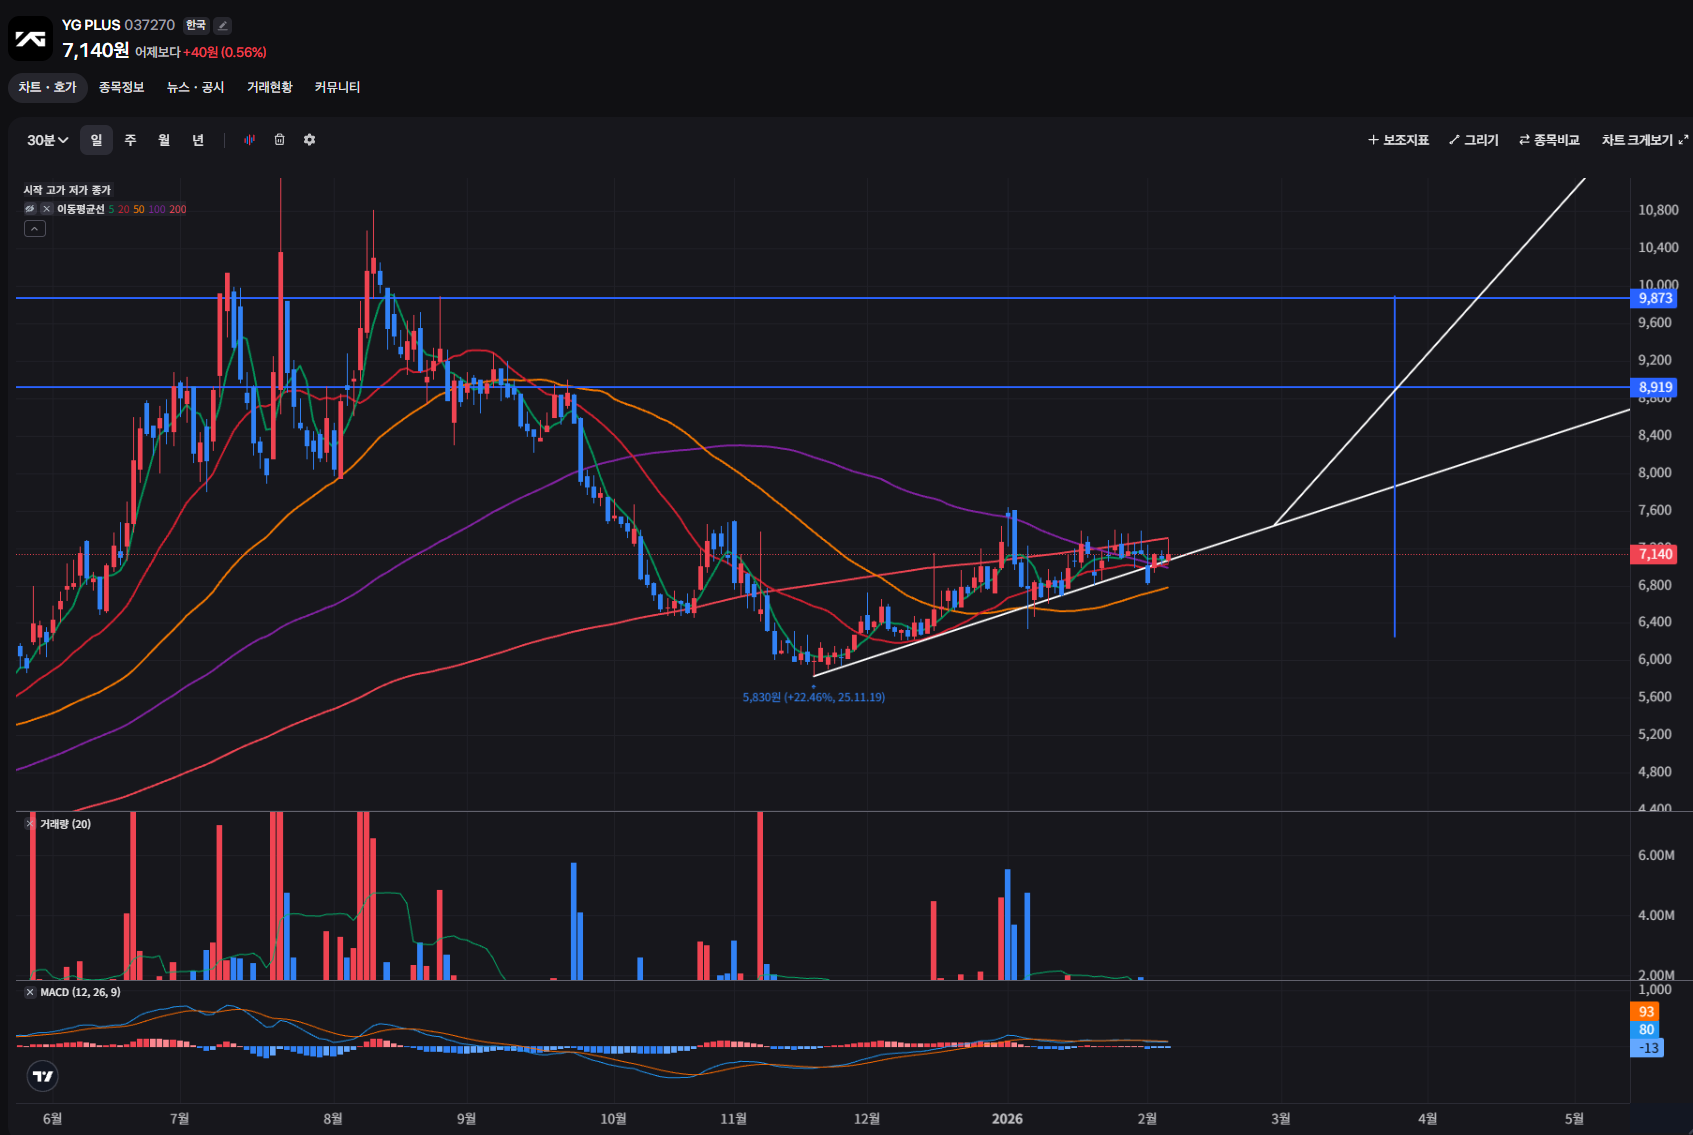The height and width of the screenshot is (1135, 1693).
Task: Click the 7,140원 headline price
Action: pyautogui.click(x=96, y=50)
